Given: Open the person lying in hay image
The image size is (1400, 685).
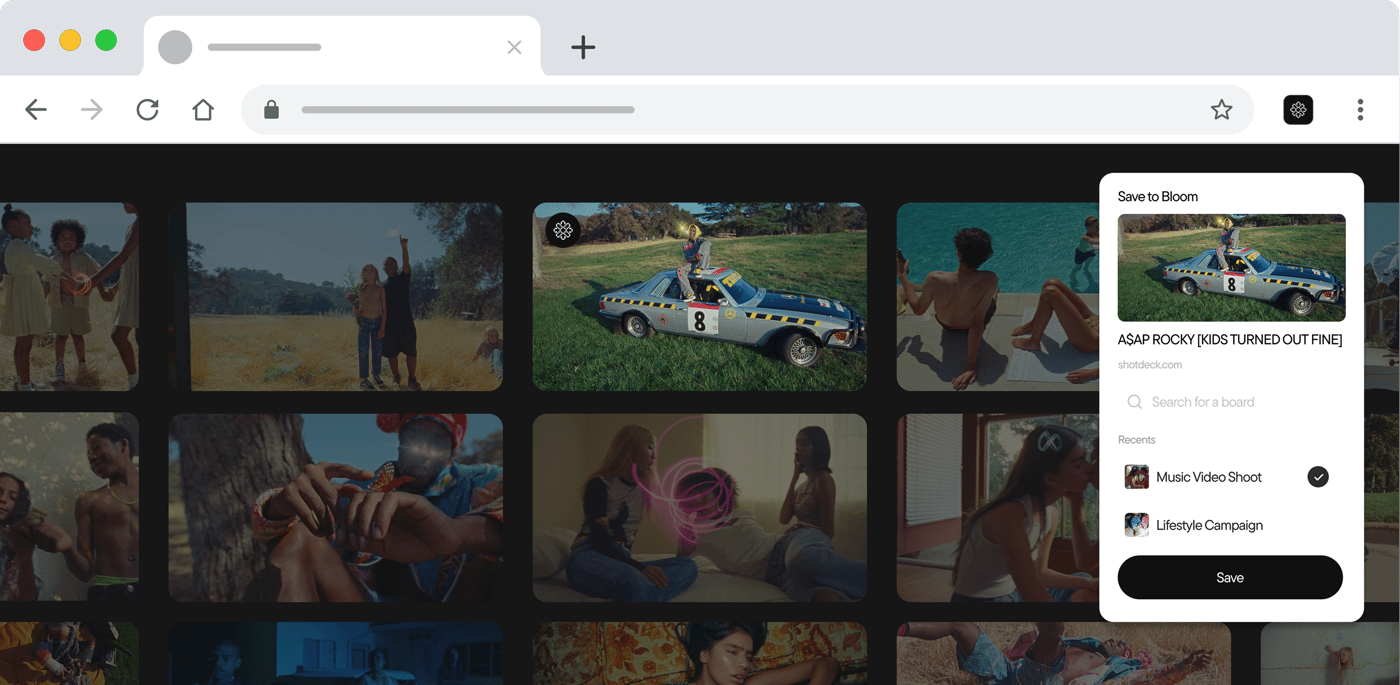Looking at the screenshot, I should coord(1064,654).
